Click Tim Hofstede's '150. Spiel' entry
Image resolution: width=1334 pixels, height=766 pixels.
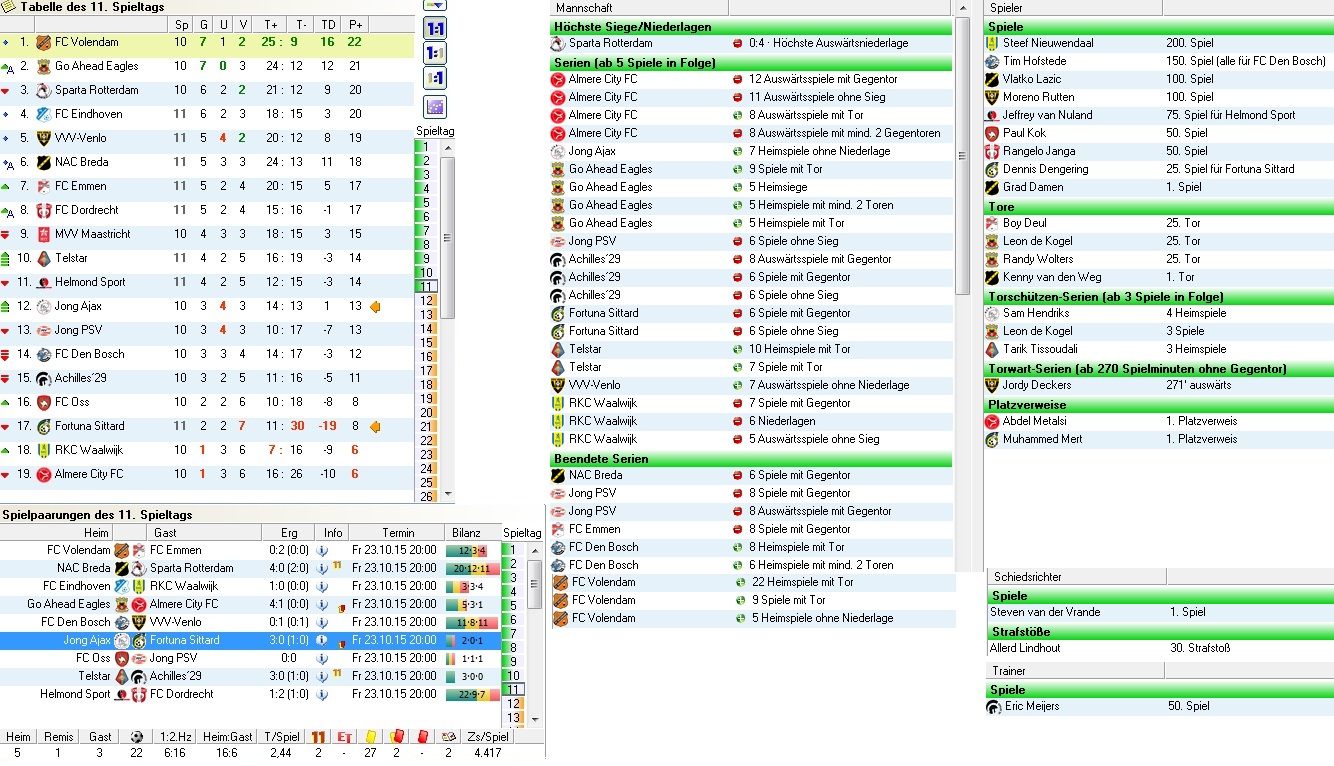1246,61
